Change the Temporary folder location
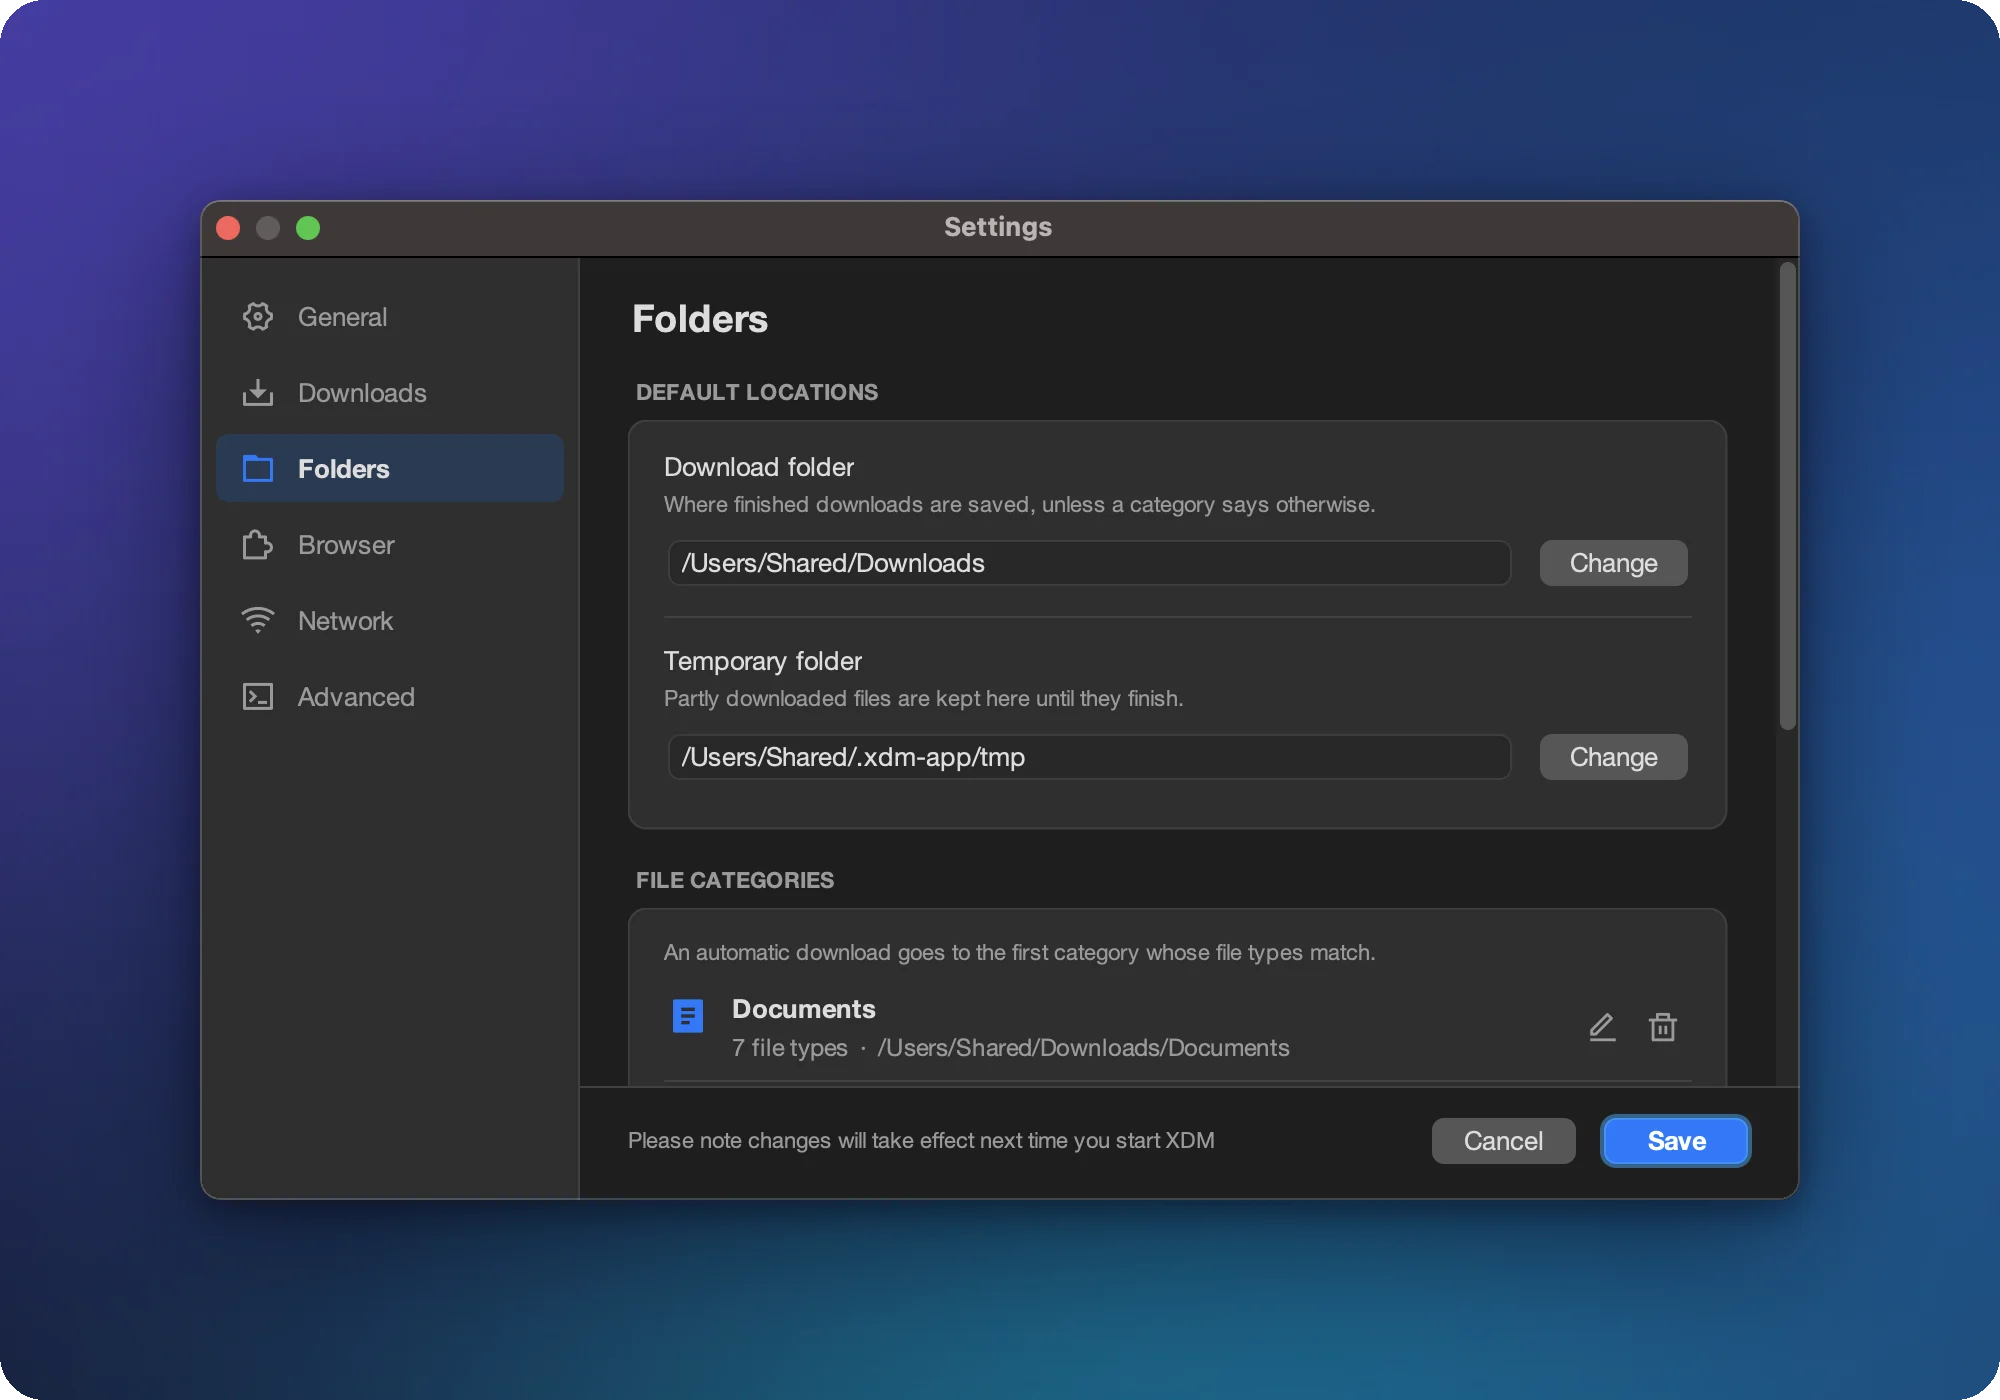The width and height of the screenshot is (2000, 1400). tap(1613, 757)
